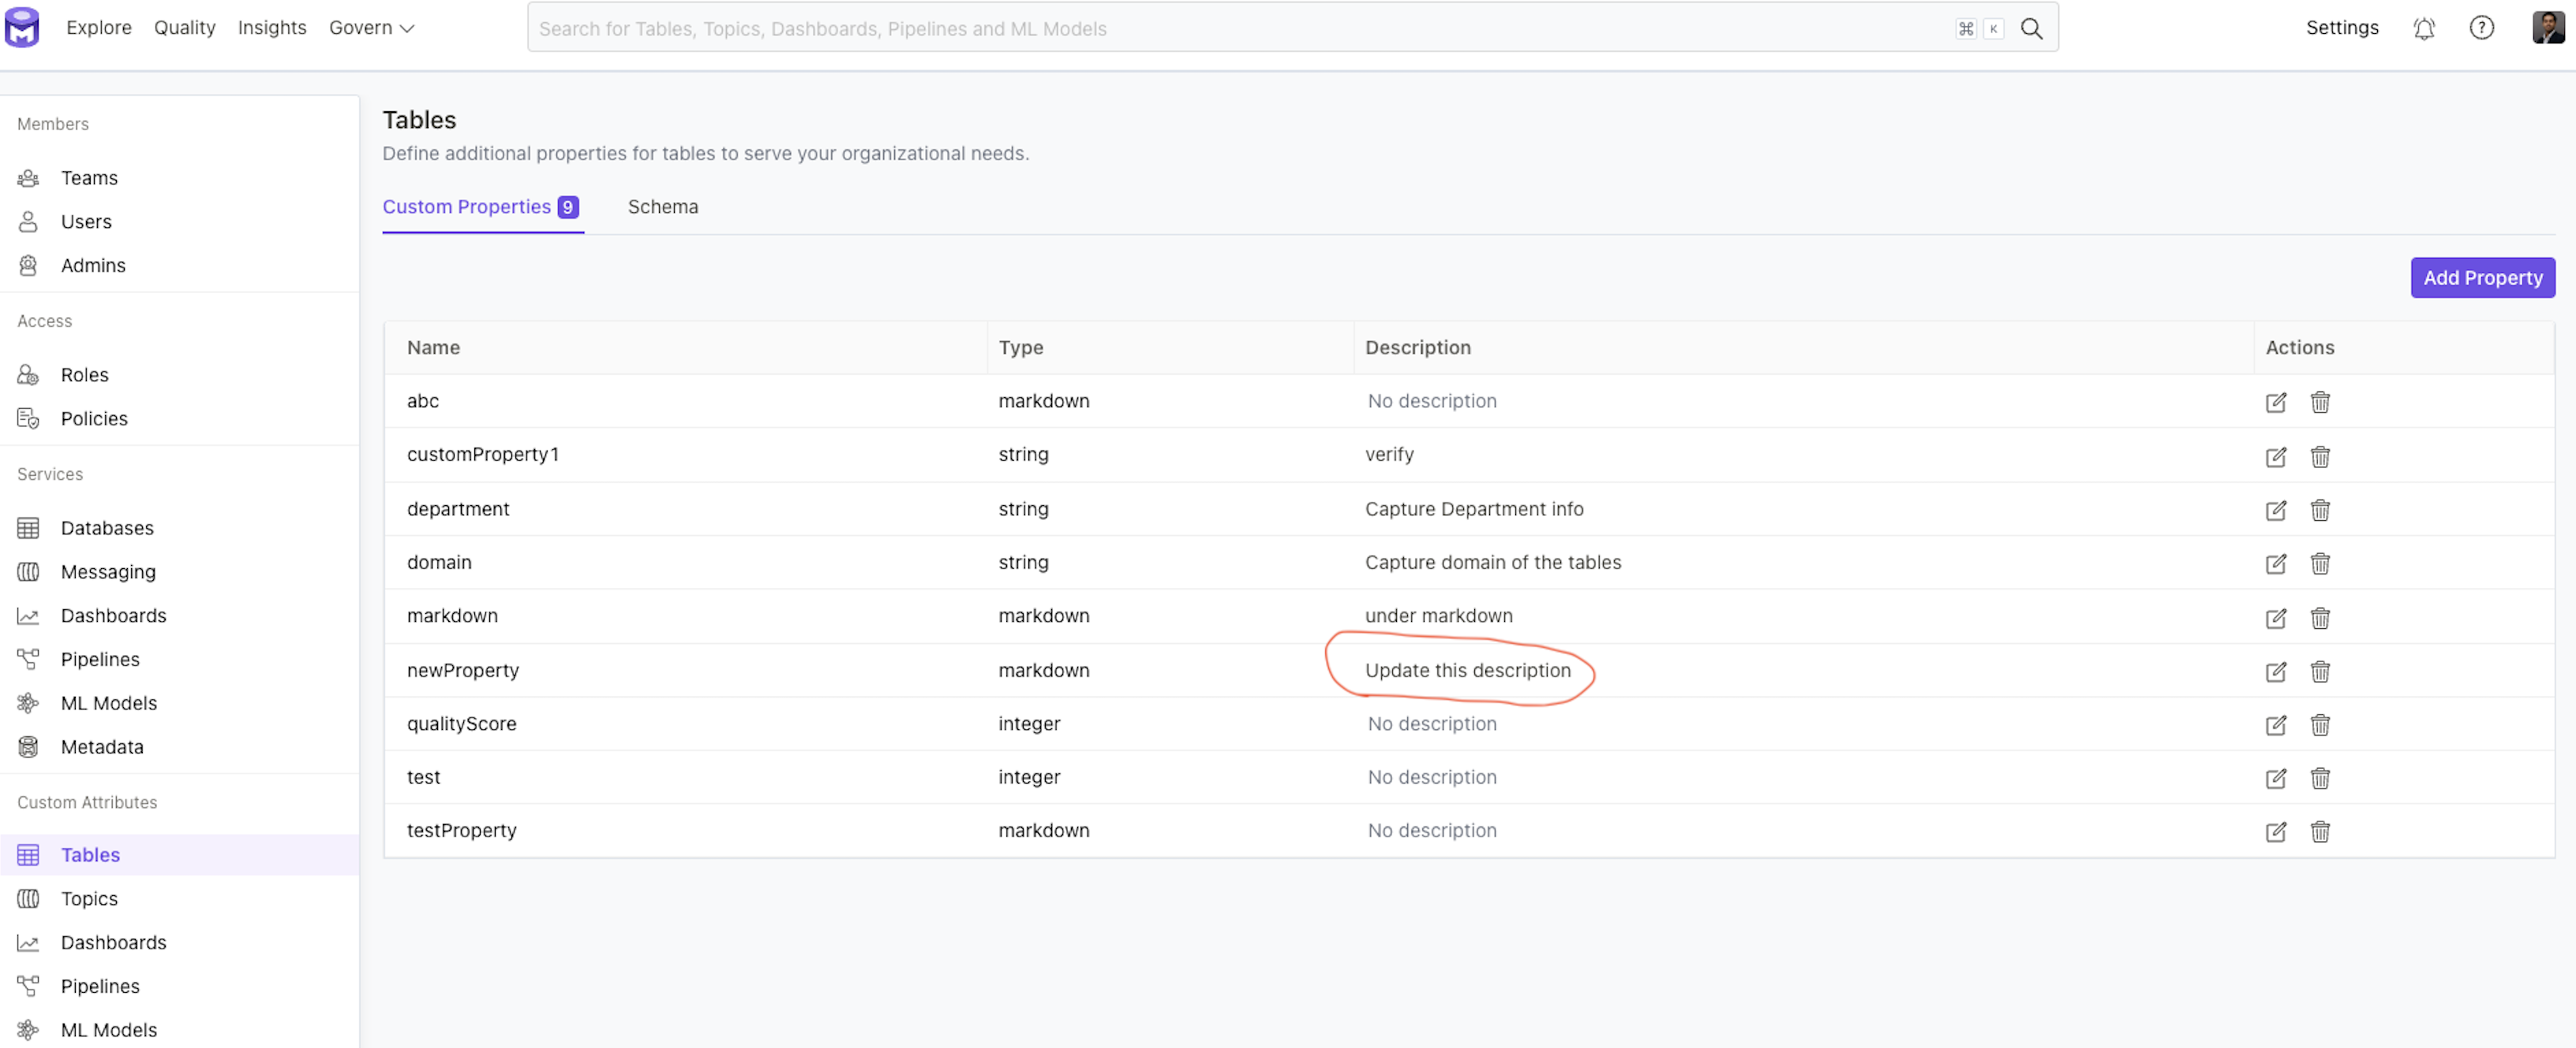Image resolution: width=2576 pixels, height=1048 pixels.
Task: Delete the department property
Action: pyautogui.click(x=2320, y=510)
